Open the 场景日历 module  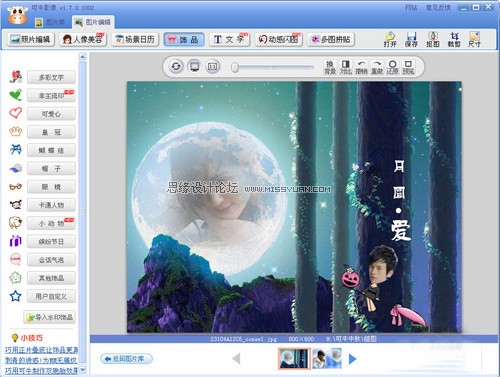(x=135, y=39)
